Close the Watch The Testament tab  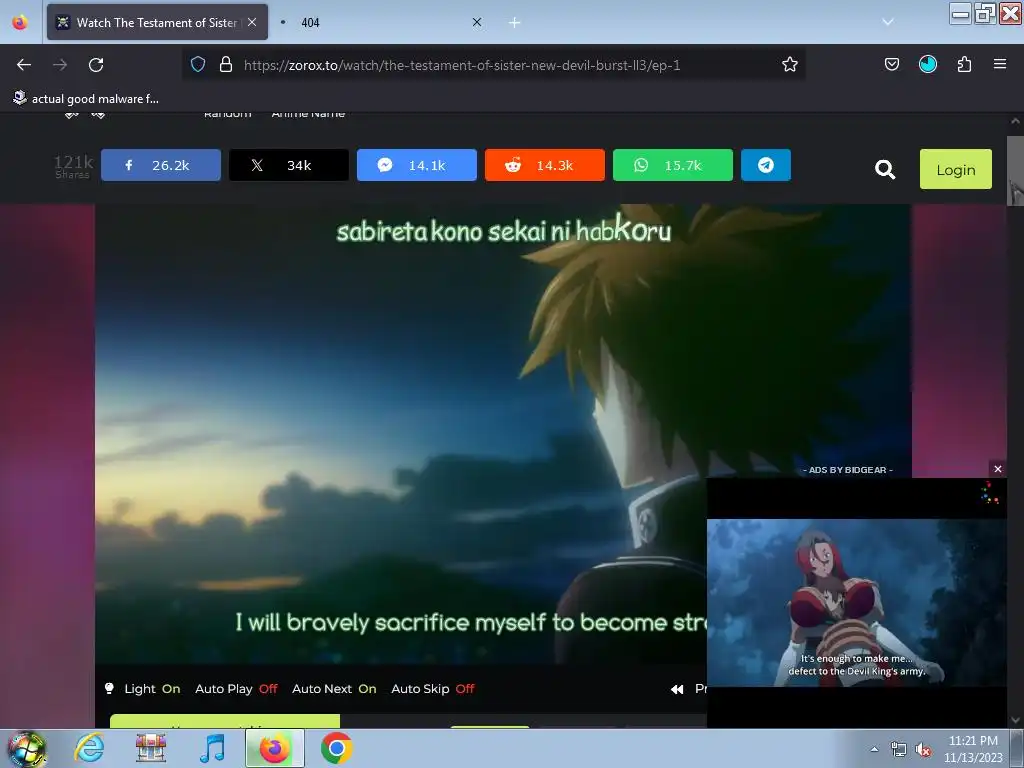click(x=252, y=22)
